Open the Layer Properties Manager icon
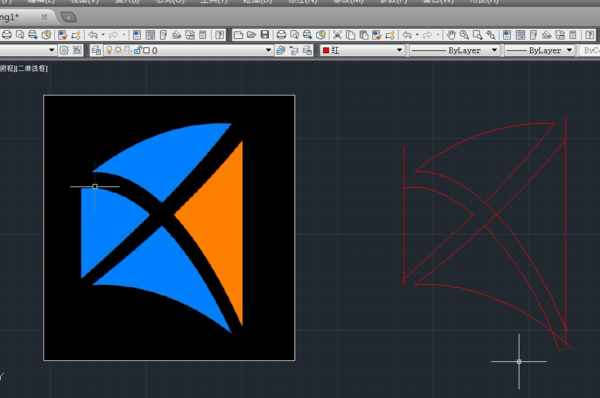The height and width of the screenshot is (398, 600). tap(96, 50)
